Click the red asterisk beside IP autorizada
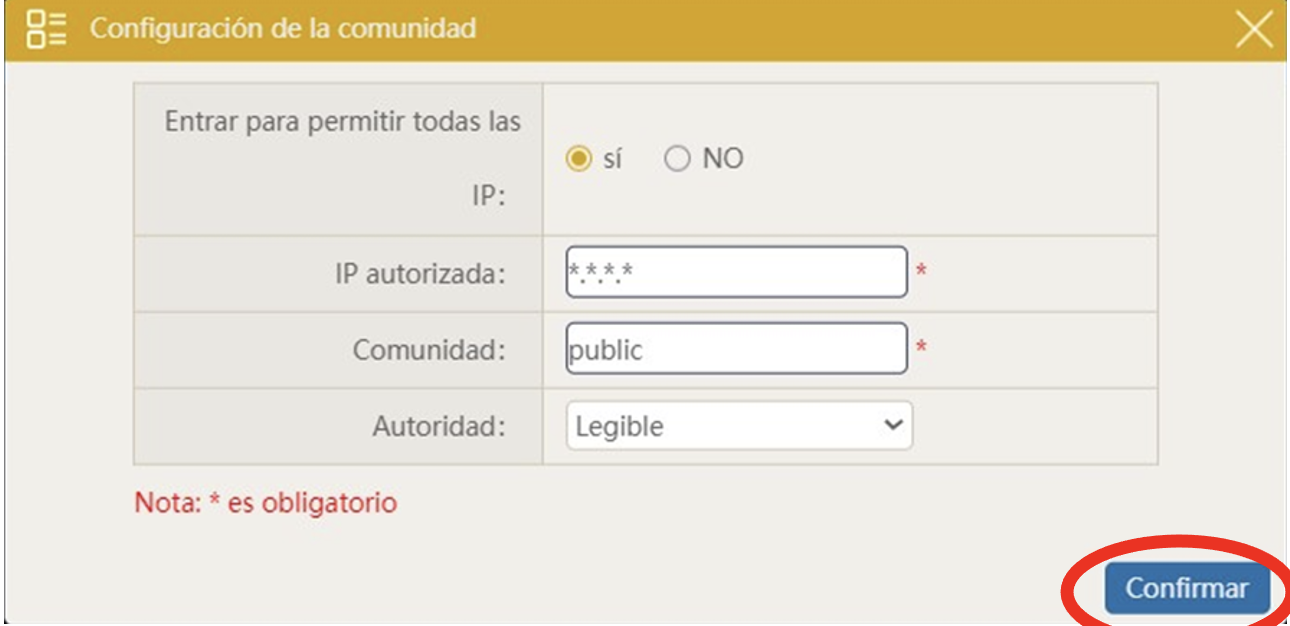This screenshot has height=626, width=1290. pyautogui.click(x=921, y=273)
